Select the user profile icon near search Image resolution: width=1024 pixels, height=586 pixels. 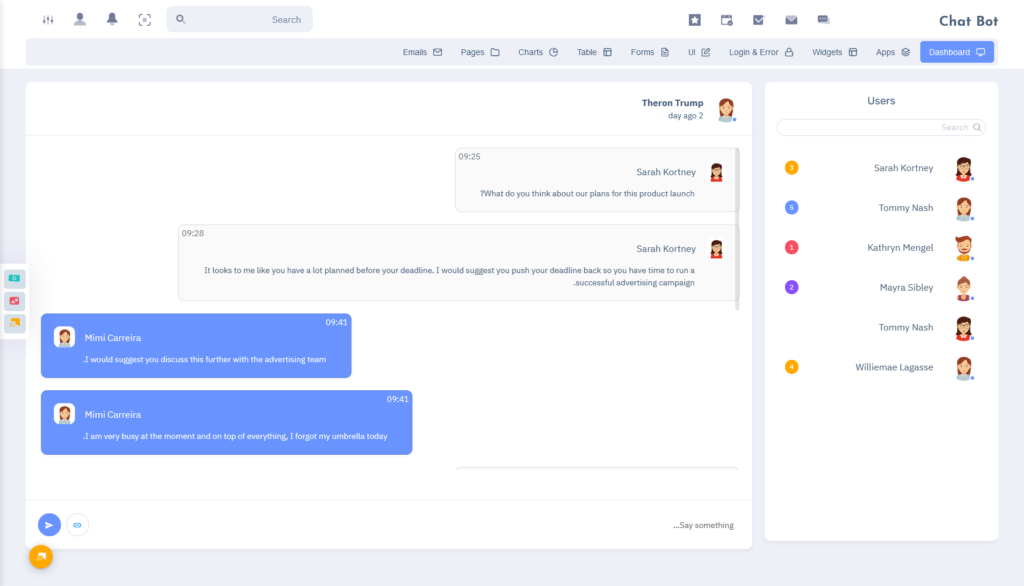pyautogui.click(x=79, y=19)
